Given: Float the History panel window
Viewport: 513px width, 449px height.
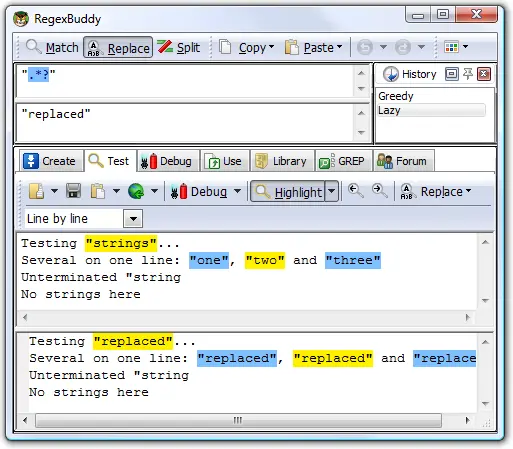Looking at the screenshot, I should point(451,74).
